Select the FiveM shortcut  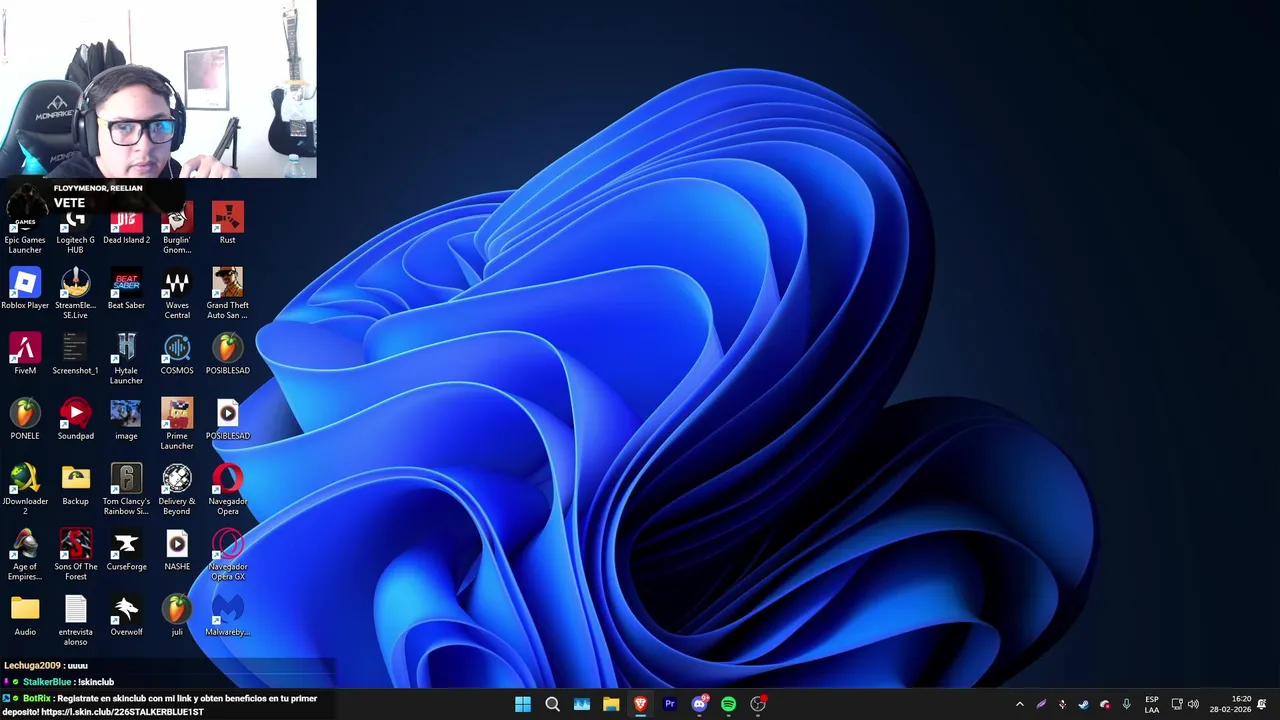[x=25, y=353]
